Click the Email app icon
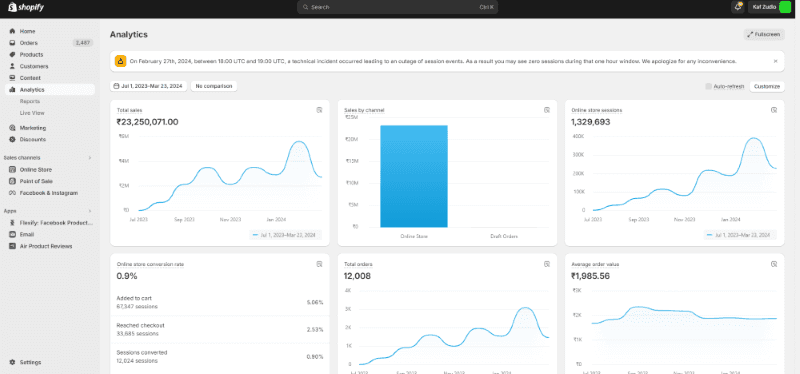Image resolution: width=800 pixels, height=374 pixels. (12, 234)
